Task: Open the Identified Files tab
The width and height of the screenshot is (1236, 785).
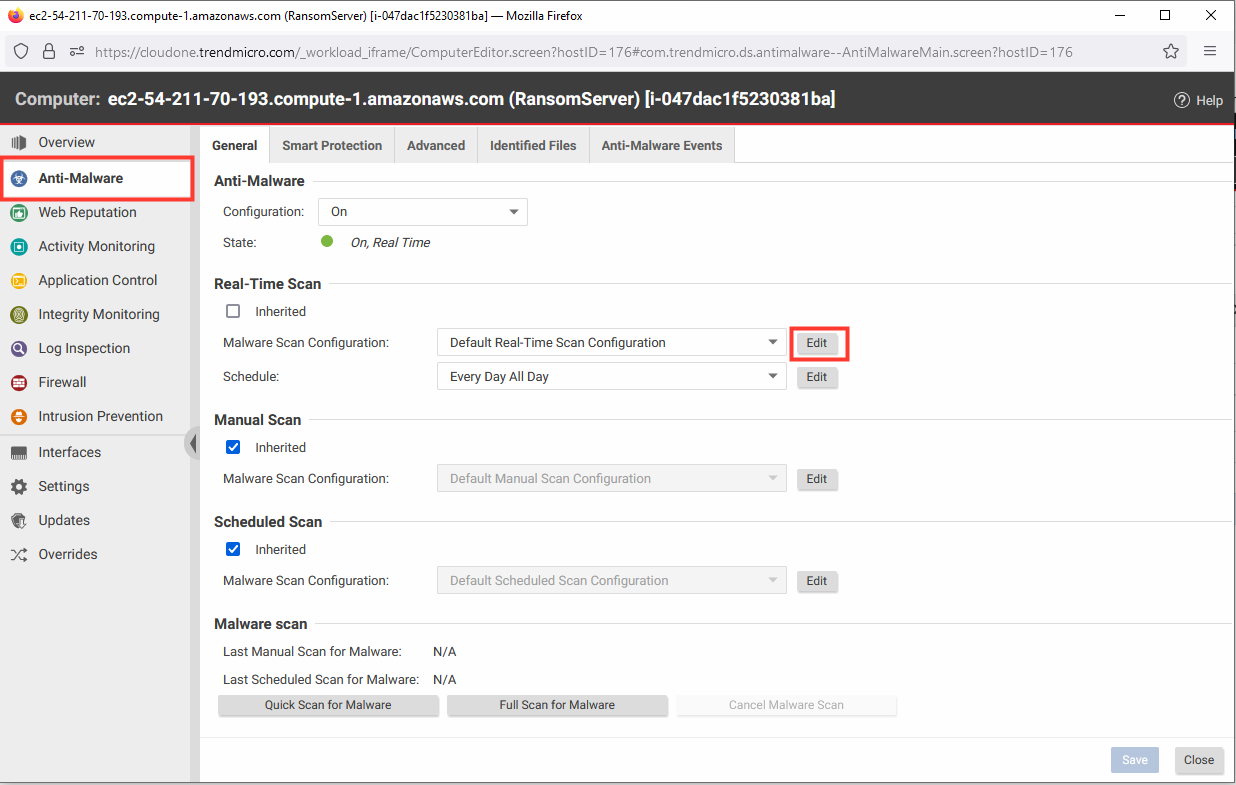Action: click(533, 145)
